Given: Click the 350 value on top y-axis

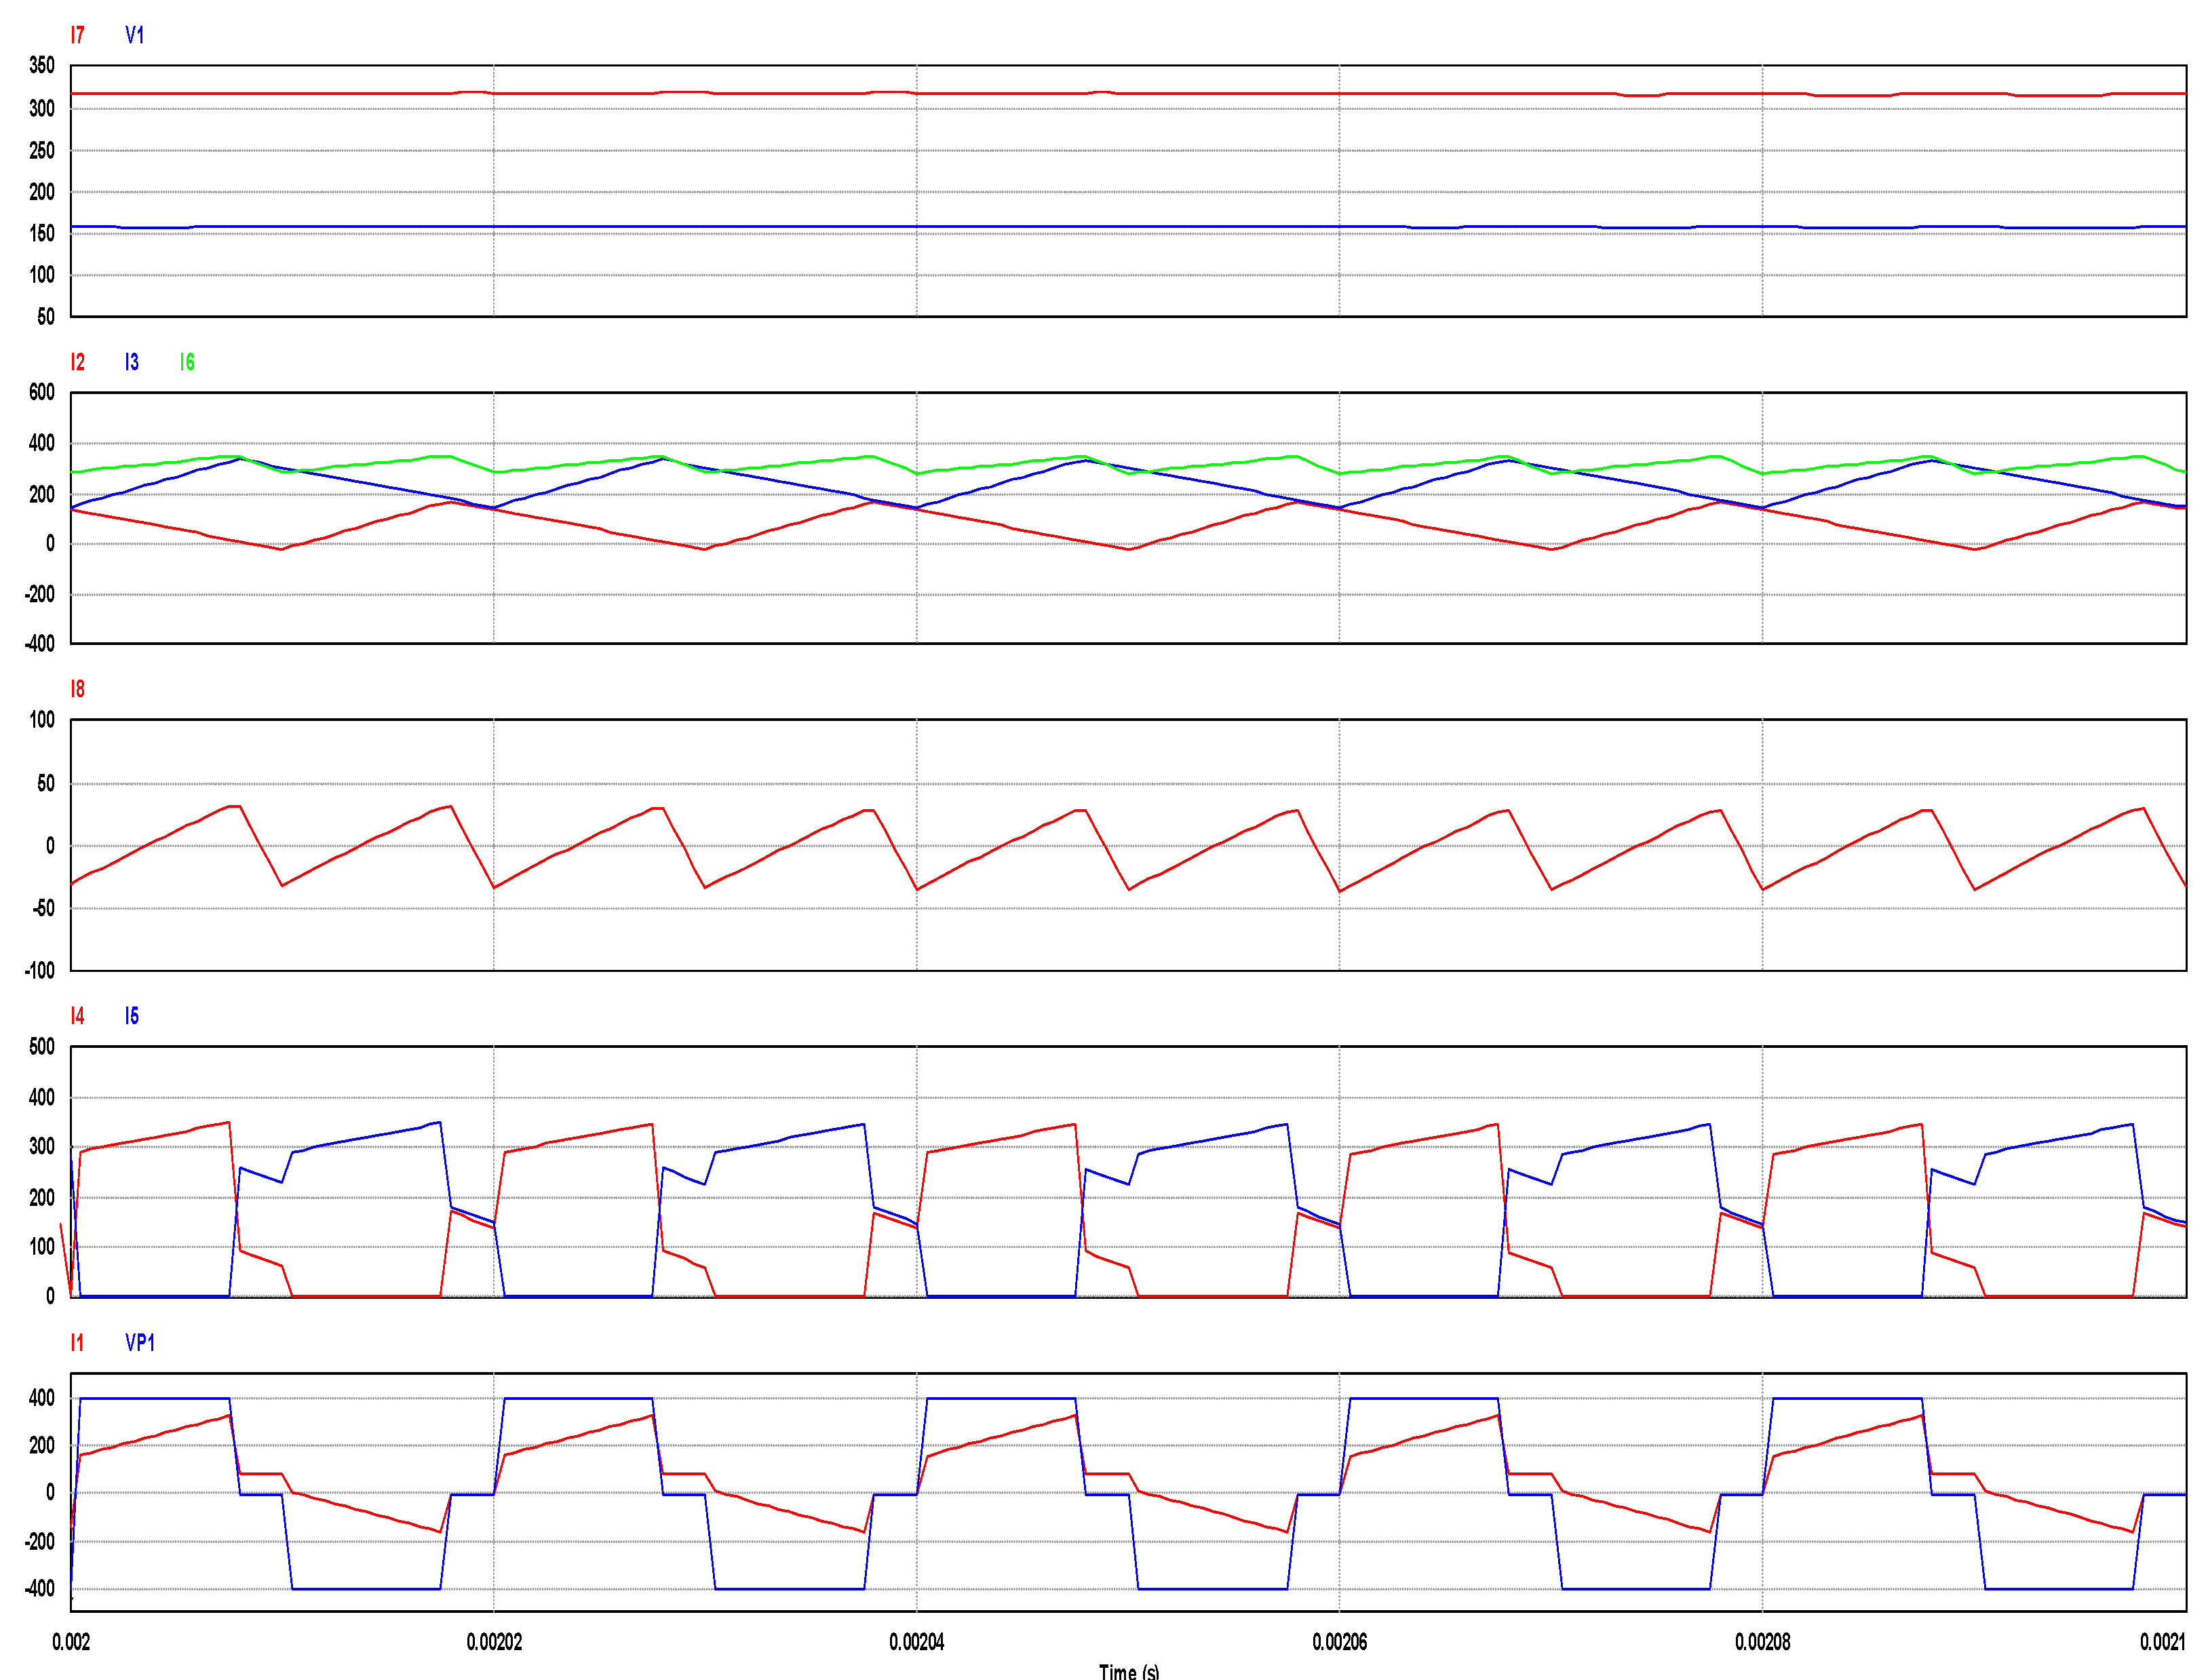Looking at the screenshot, I should (42, 66).
